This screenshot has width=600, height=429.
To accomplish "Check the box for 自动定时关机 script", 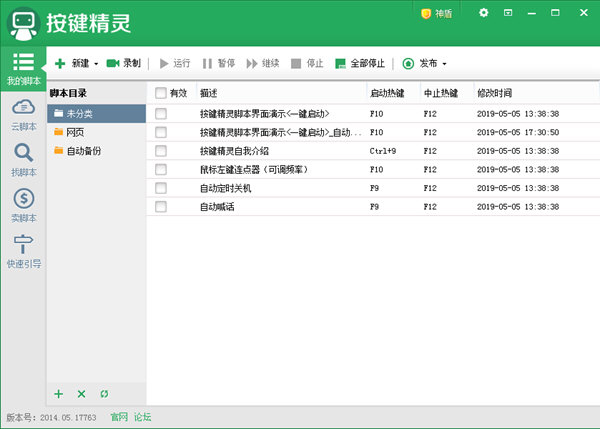I will [x=160, y=188].
